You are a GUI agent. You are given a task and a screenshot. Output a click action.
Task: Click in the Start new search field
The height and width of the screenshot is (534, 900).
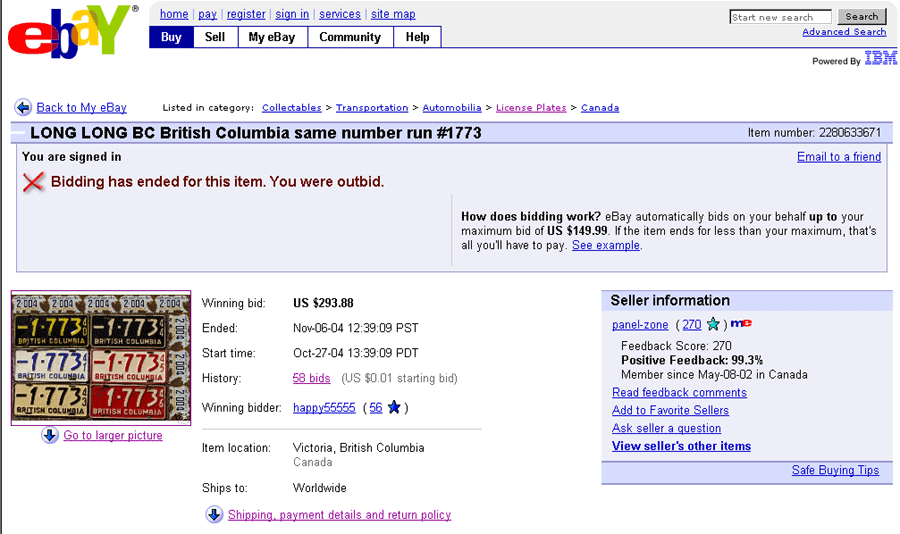[781, 17]
